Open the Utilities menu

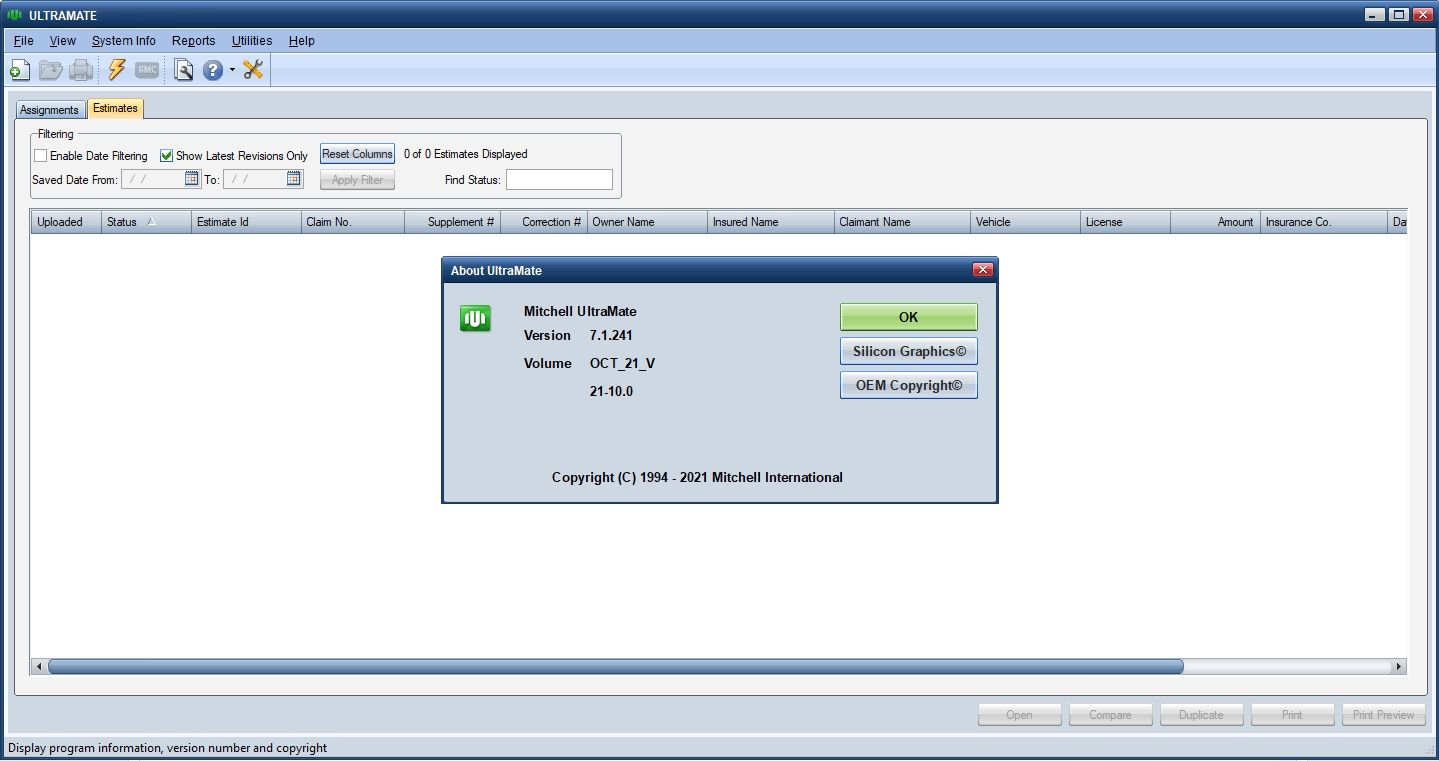(x=252, y=41)
